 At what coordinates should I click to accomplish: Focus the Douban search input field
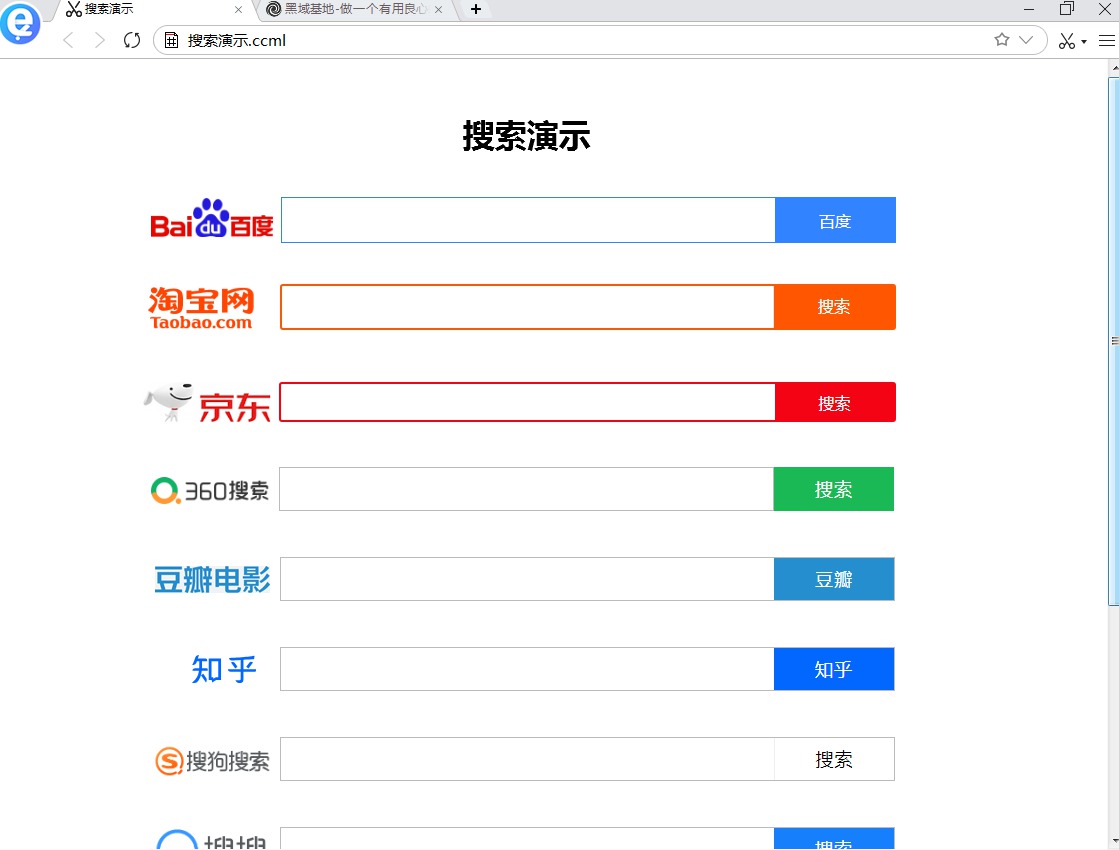(x=527, y=579)
